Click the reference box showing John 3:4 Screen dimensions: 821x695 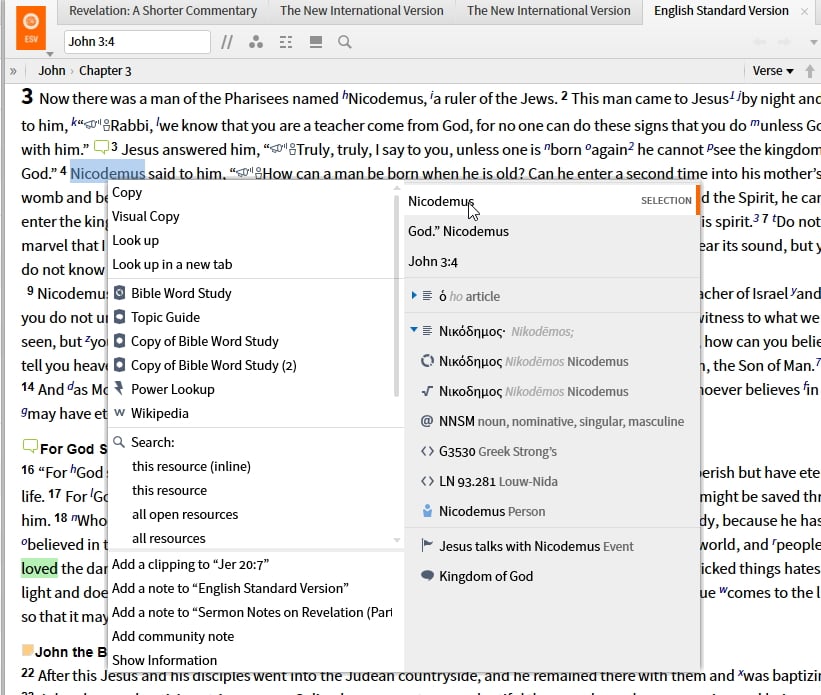pos(137,42)
